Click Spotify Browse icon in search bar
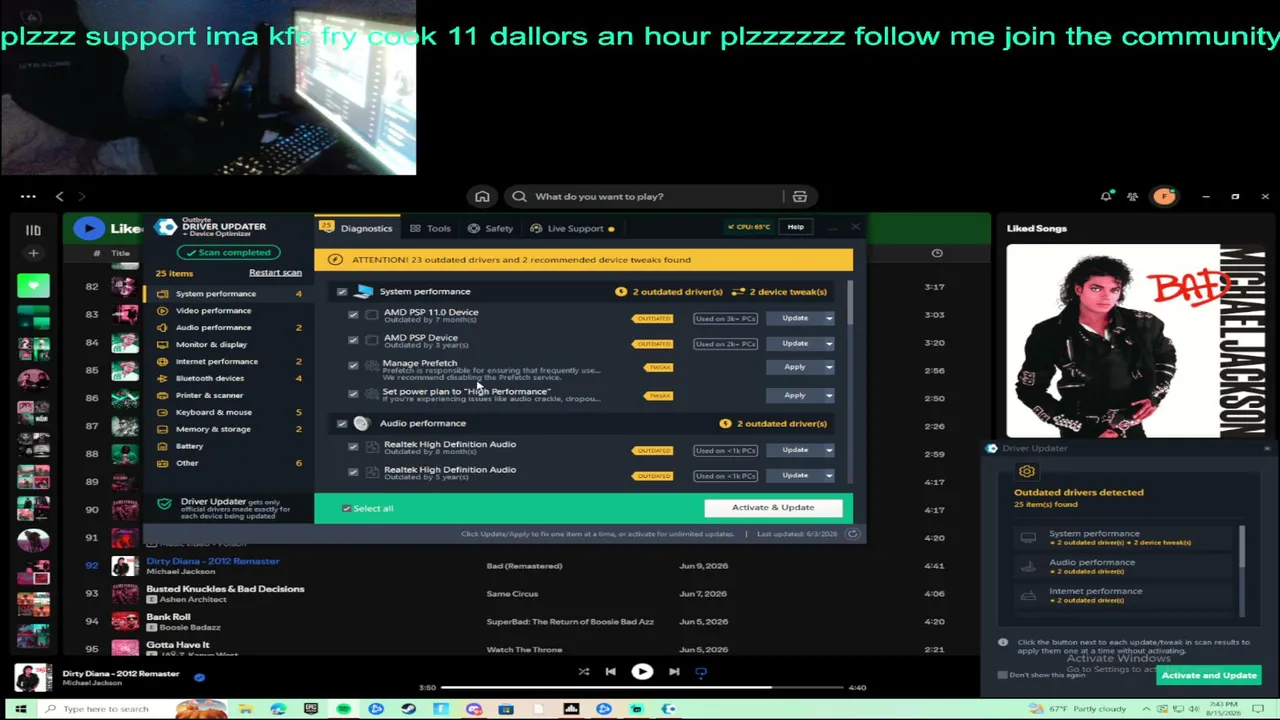The width and height of the screenshot is (1280, 720). point(799,197)
